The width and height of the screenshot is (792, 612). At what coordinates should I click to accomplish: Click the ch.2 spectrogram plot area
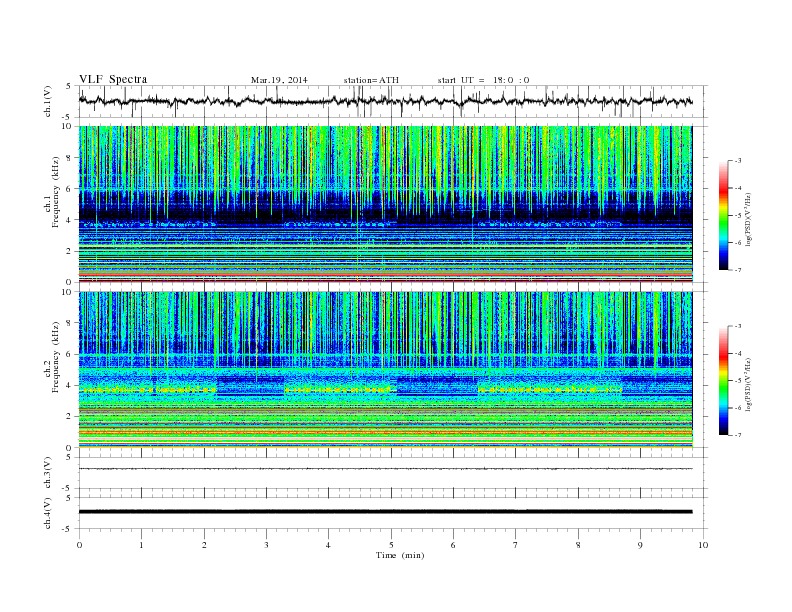385,370
